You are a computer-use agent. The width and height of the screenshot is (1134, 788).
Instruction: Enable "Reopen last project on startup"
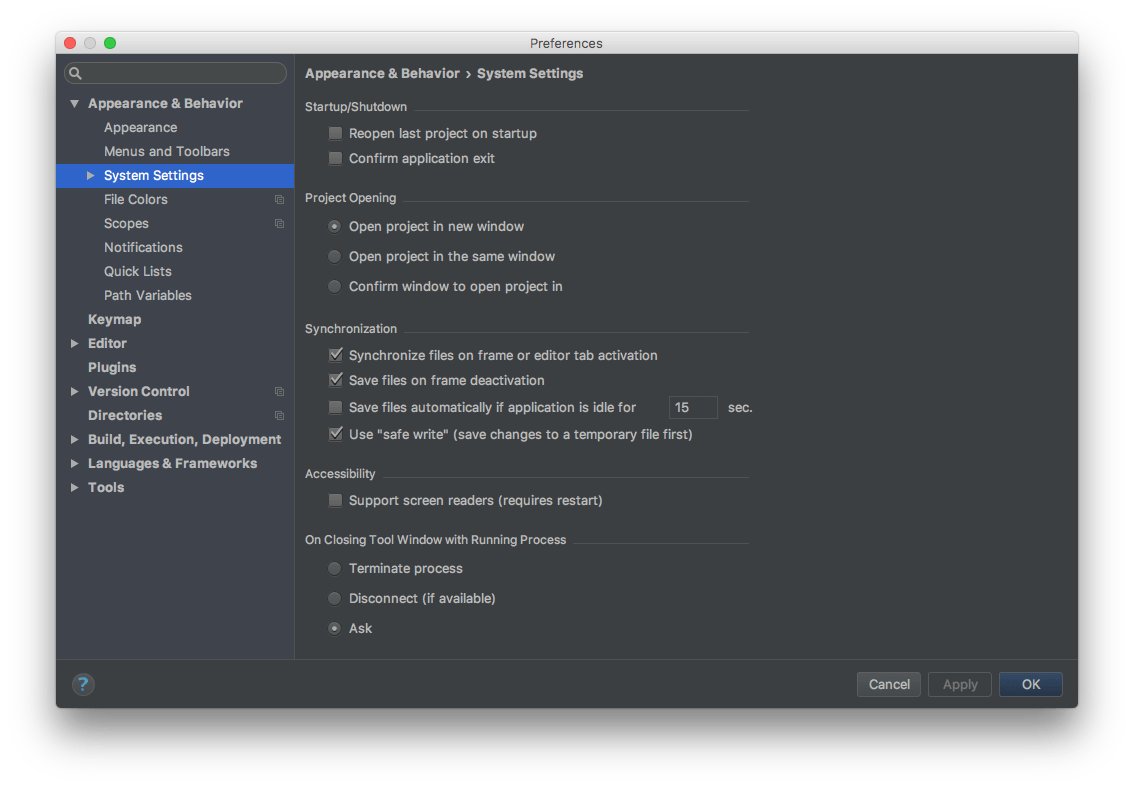335,132
